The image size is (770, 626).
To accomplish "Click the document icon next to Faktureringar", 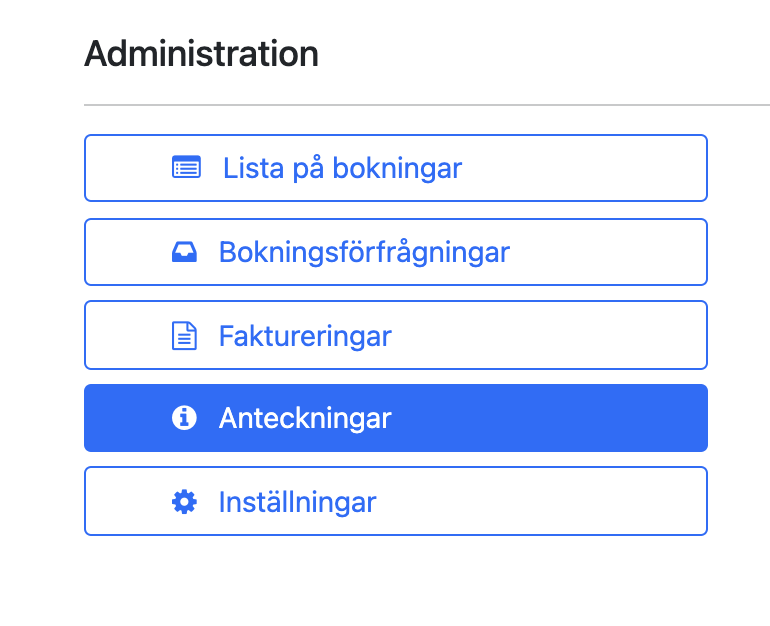I will coord(184,336).
